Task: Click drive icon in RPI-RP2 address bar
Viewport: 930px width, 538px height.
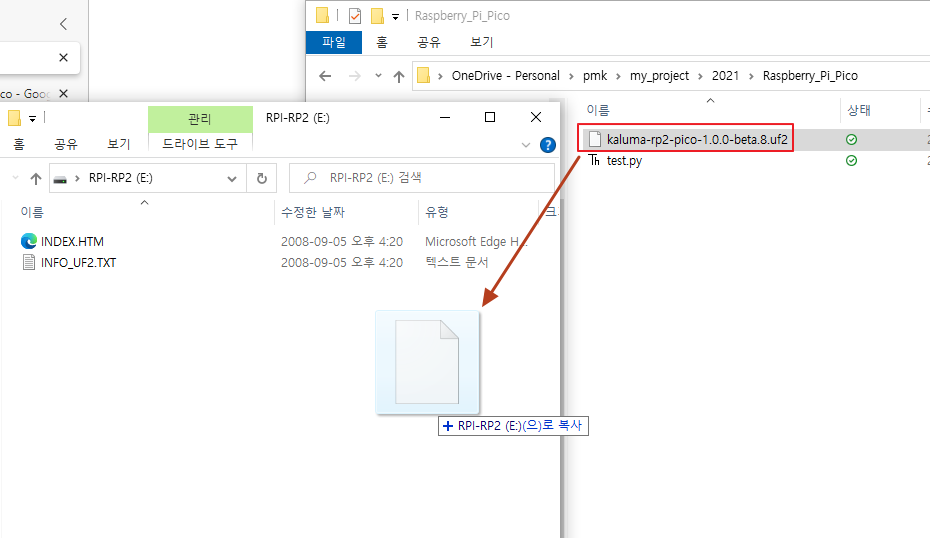Action: pos(60,179)
